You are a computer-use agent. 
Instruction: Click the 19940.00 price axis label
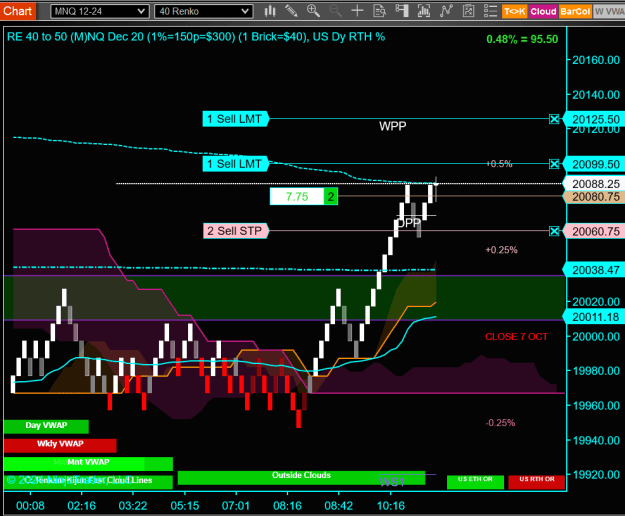coord(596,440)
